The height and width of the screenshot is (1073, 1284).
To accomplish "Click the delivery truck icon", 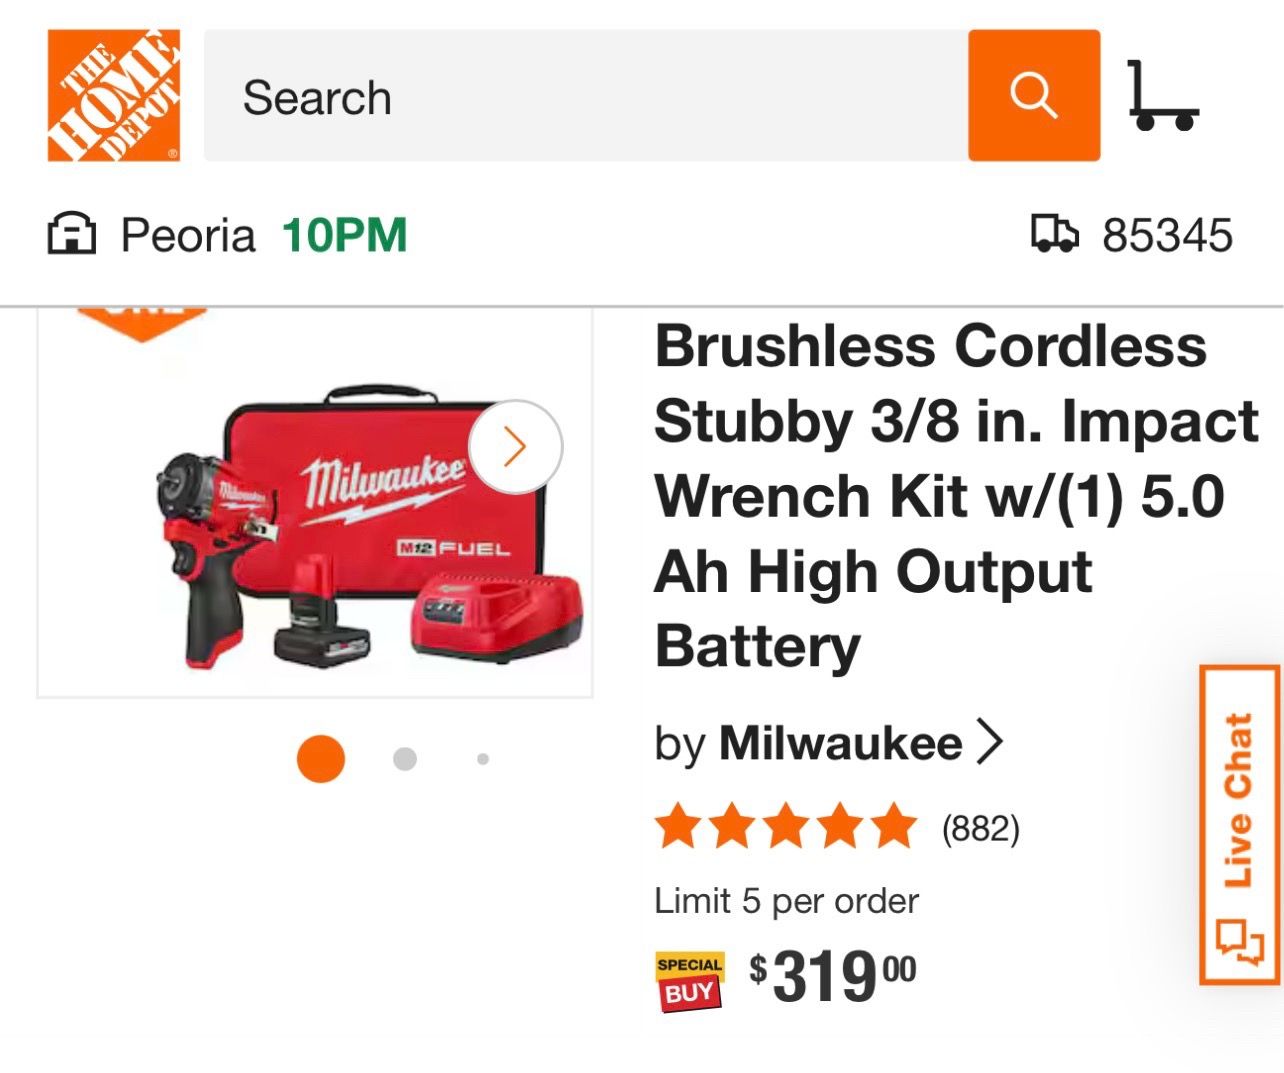I will pos(1056,235).
